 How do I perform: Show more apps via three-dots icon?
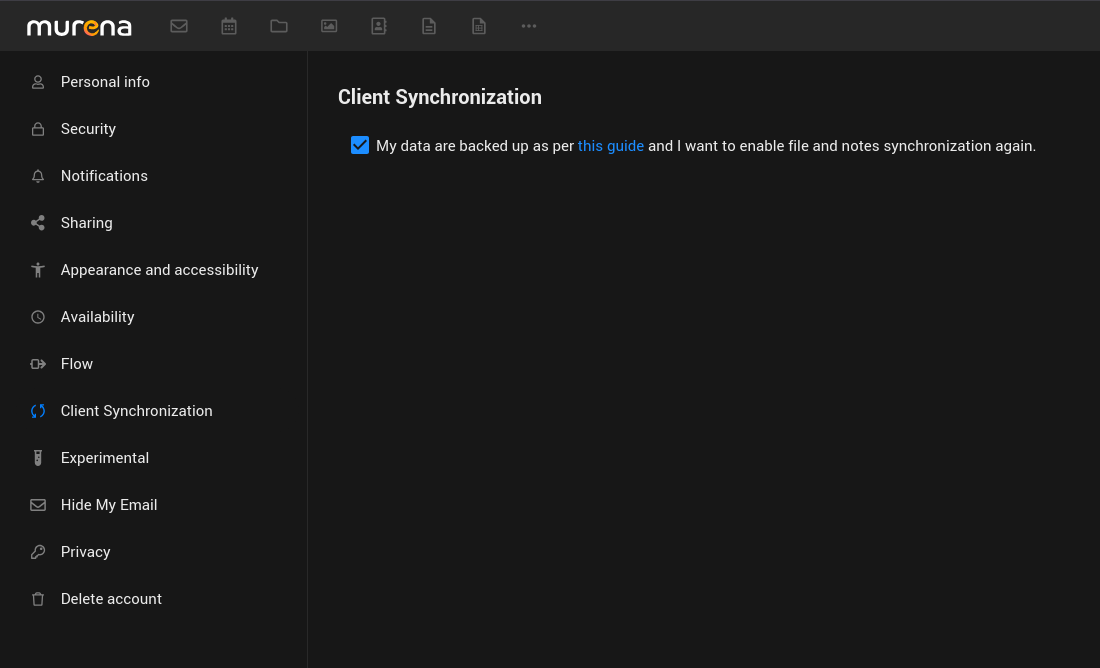click(529, 26)
